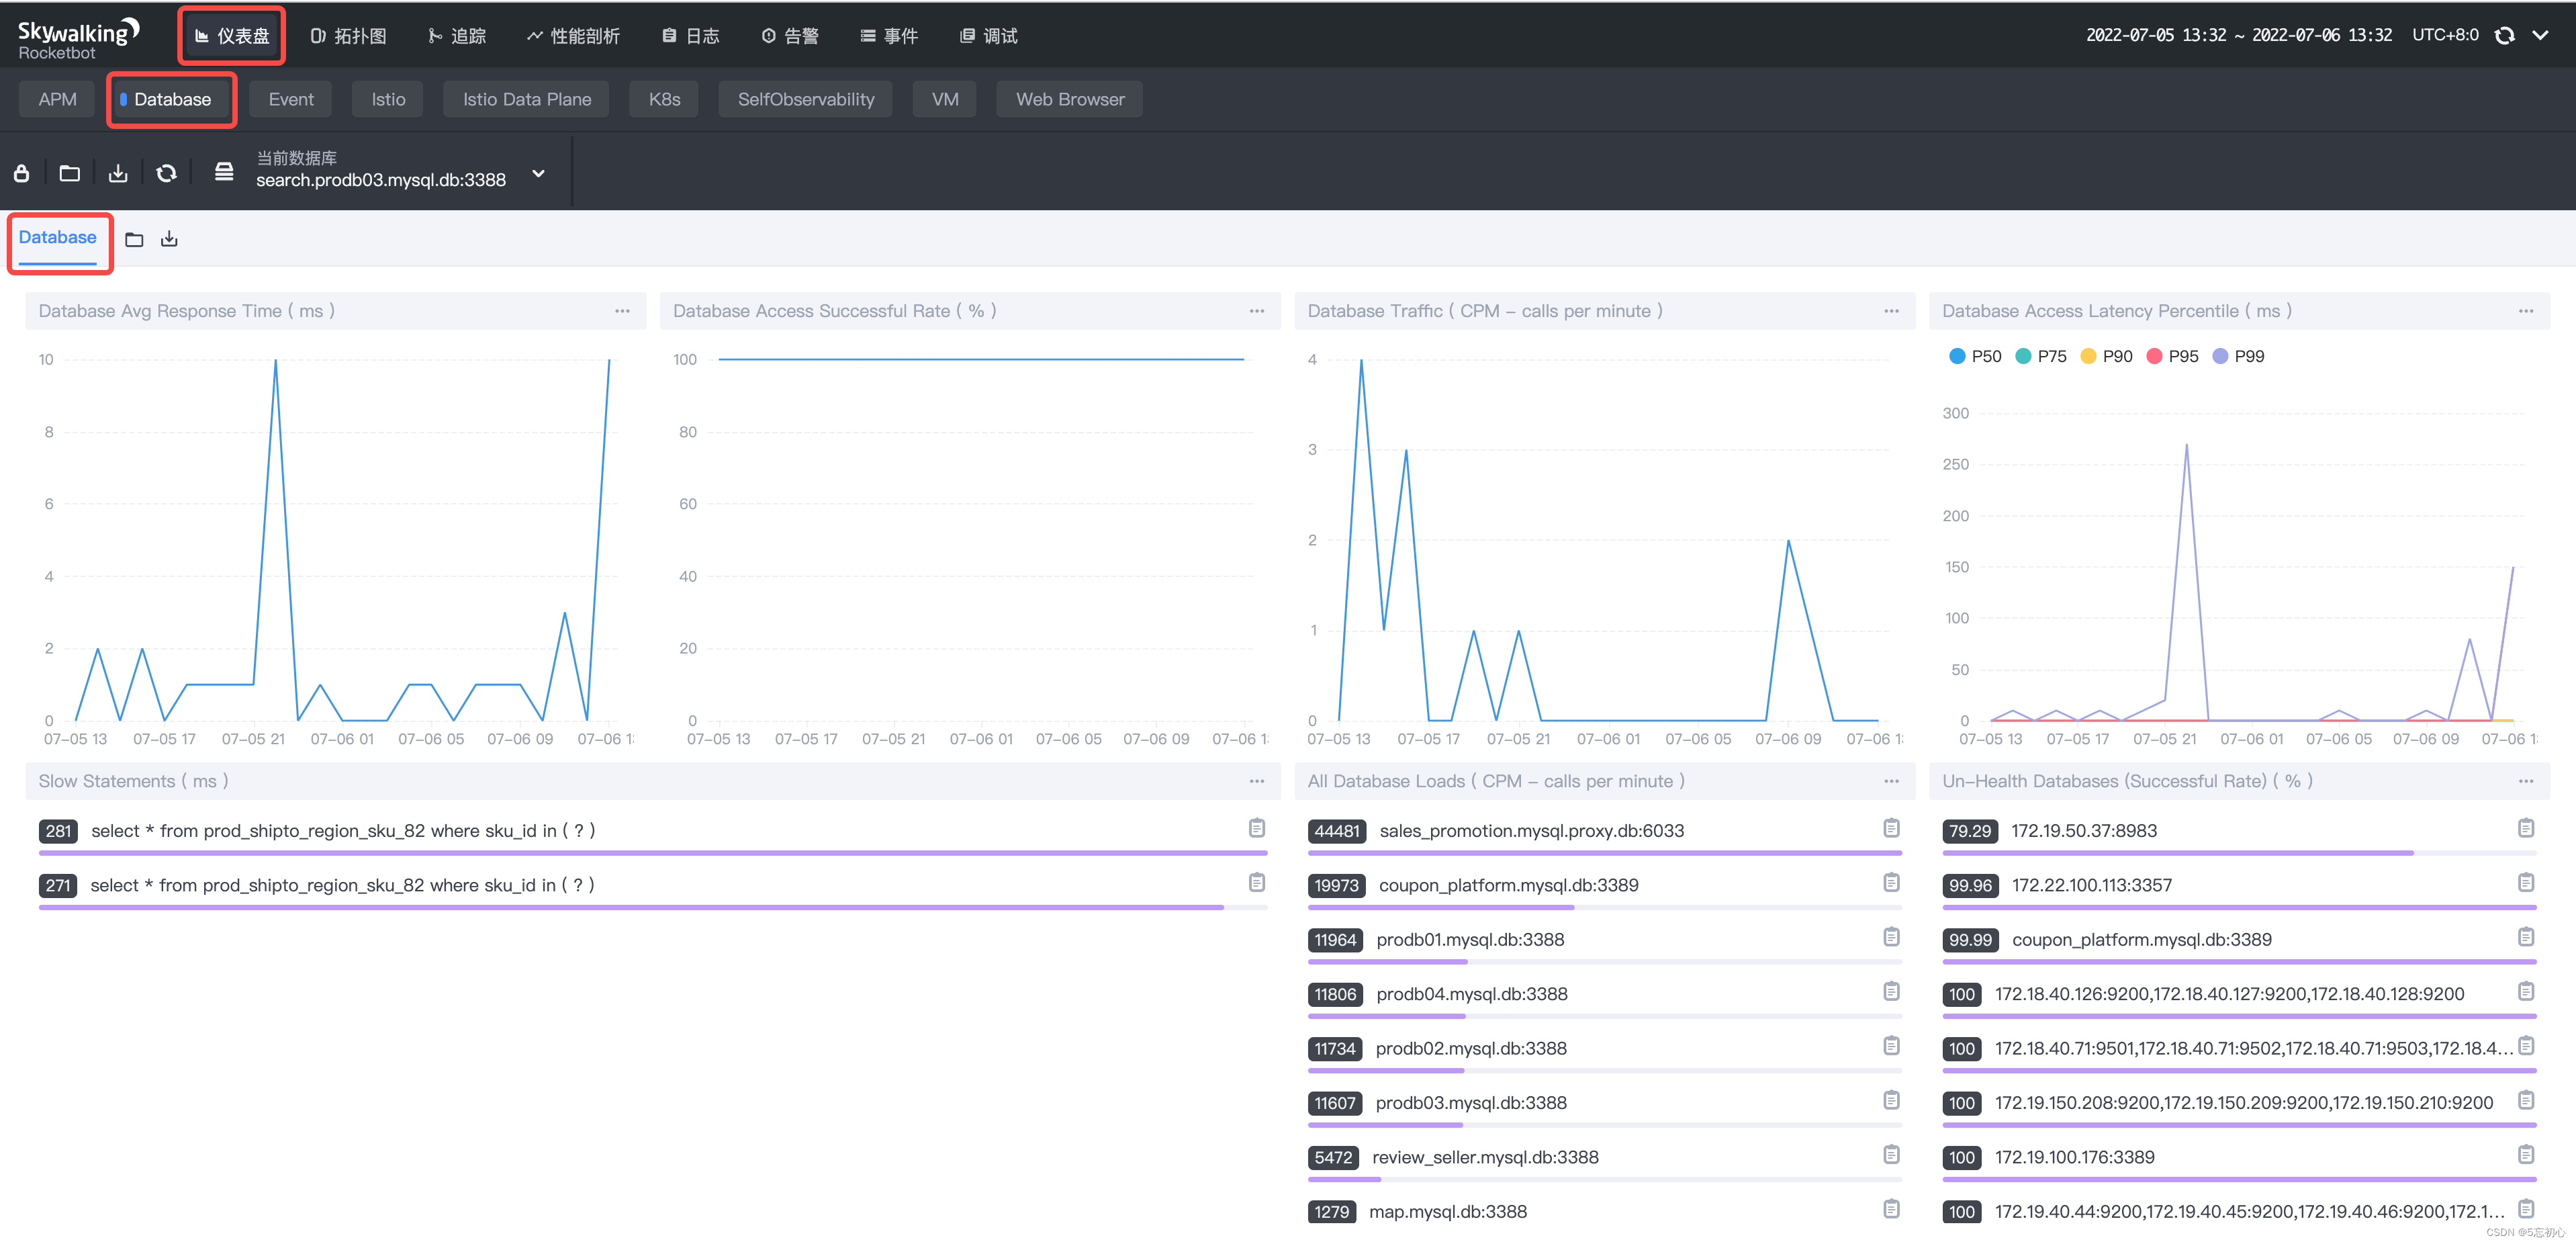This screenshot has width=2576, height=1244.
Task: Open the 性能剖析 profiling menu
Action: [573, 36]
